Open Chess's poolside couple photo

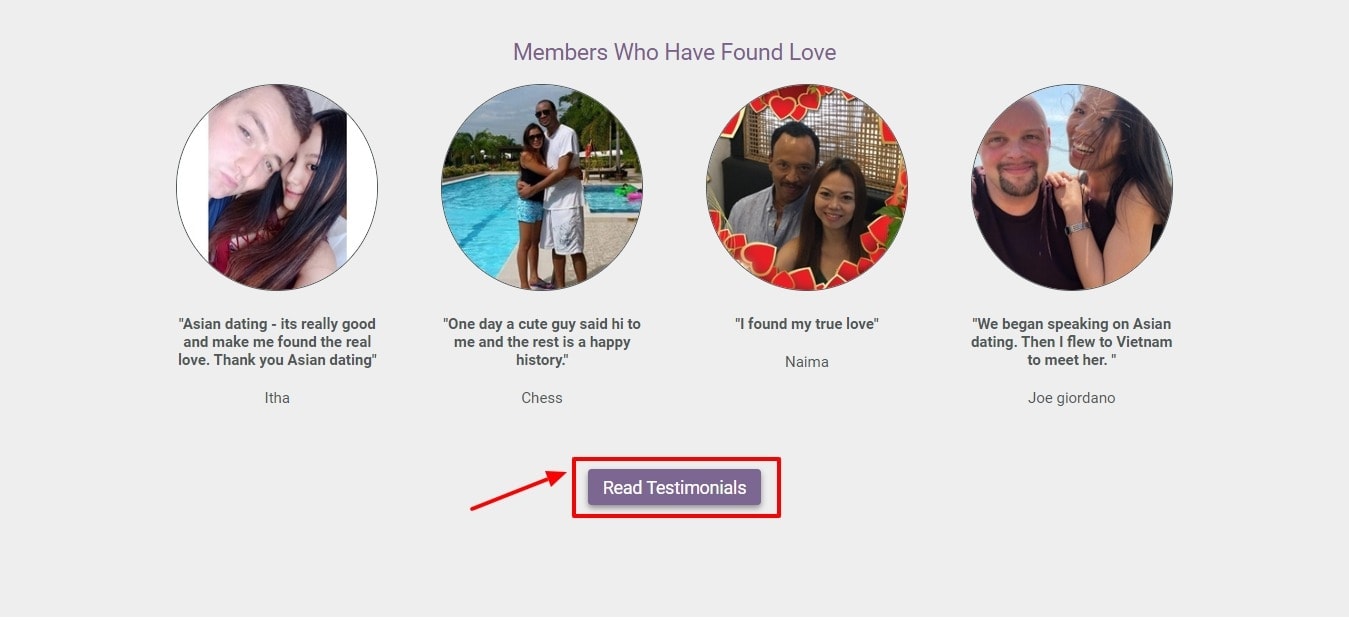(x=541, y=187)
